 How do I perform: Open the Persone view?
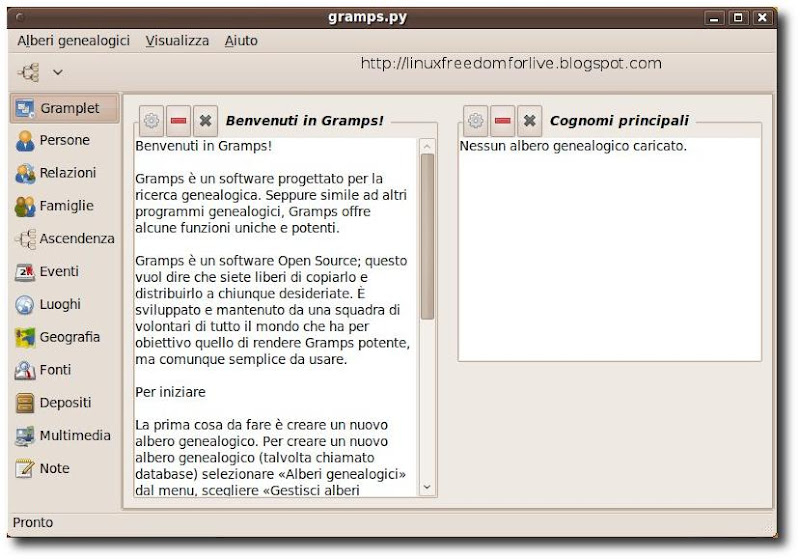[x=64, y=140]
